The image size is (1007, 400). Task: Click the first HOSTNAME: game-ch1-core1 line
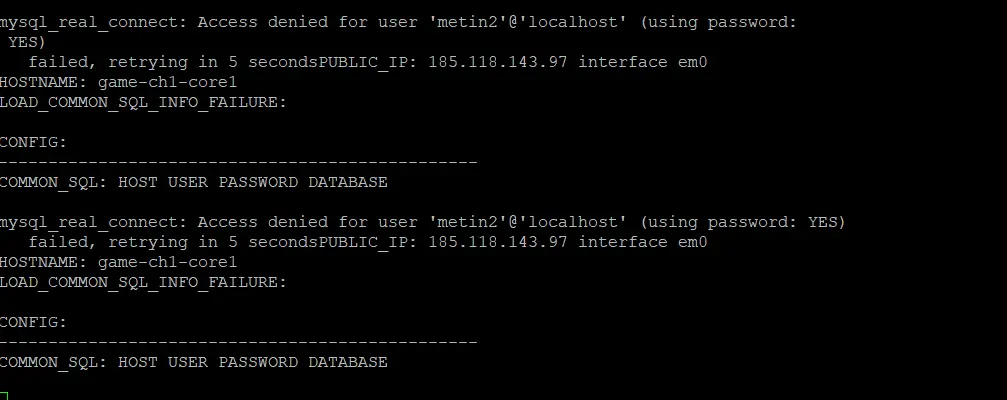118,82
